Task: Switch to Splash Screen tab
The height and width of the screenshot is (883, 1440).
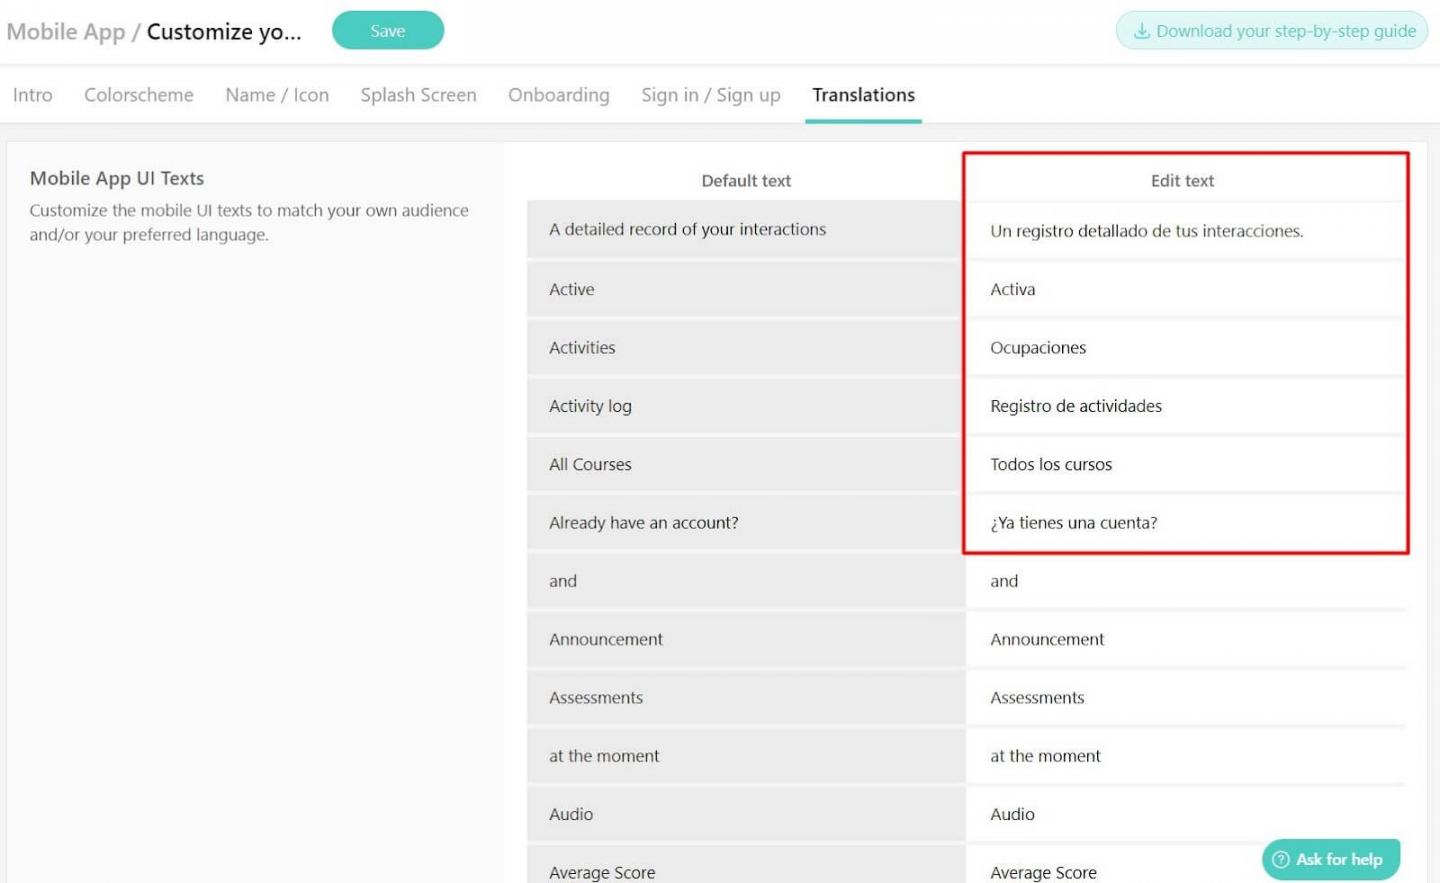Action: [x=418, y=95]
